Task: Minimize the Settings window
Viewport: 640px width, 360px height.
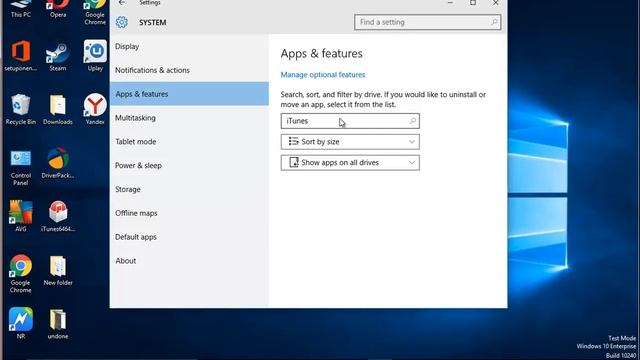Action: 450,3
